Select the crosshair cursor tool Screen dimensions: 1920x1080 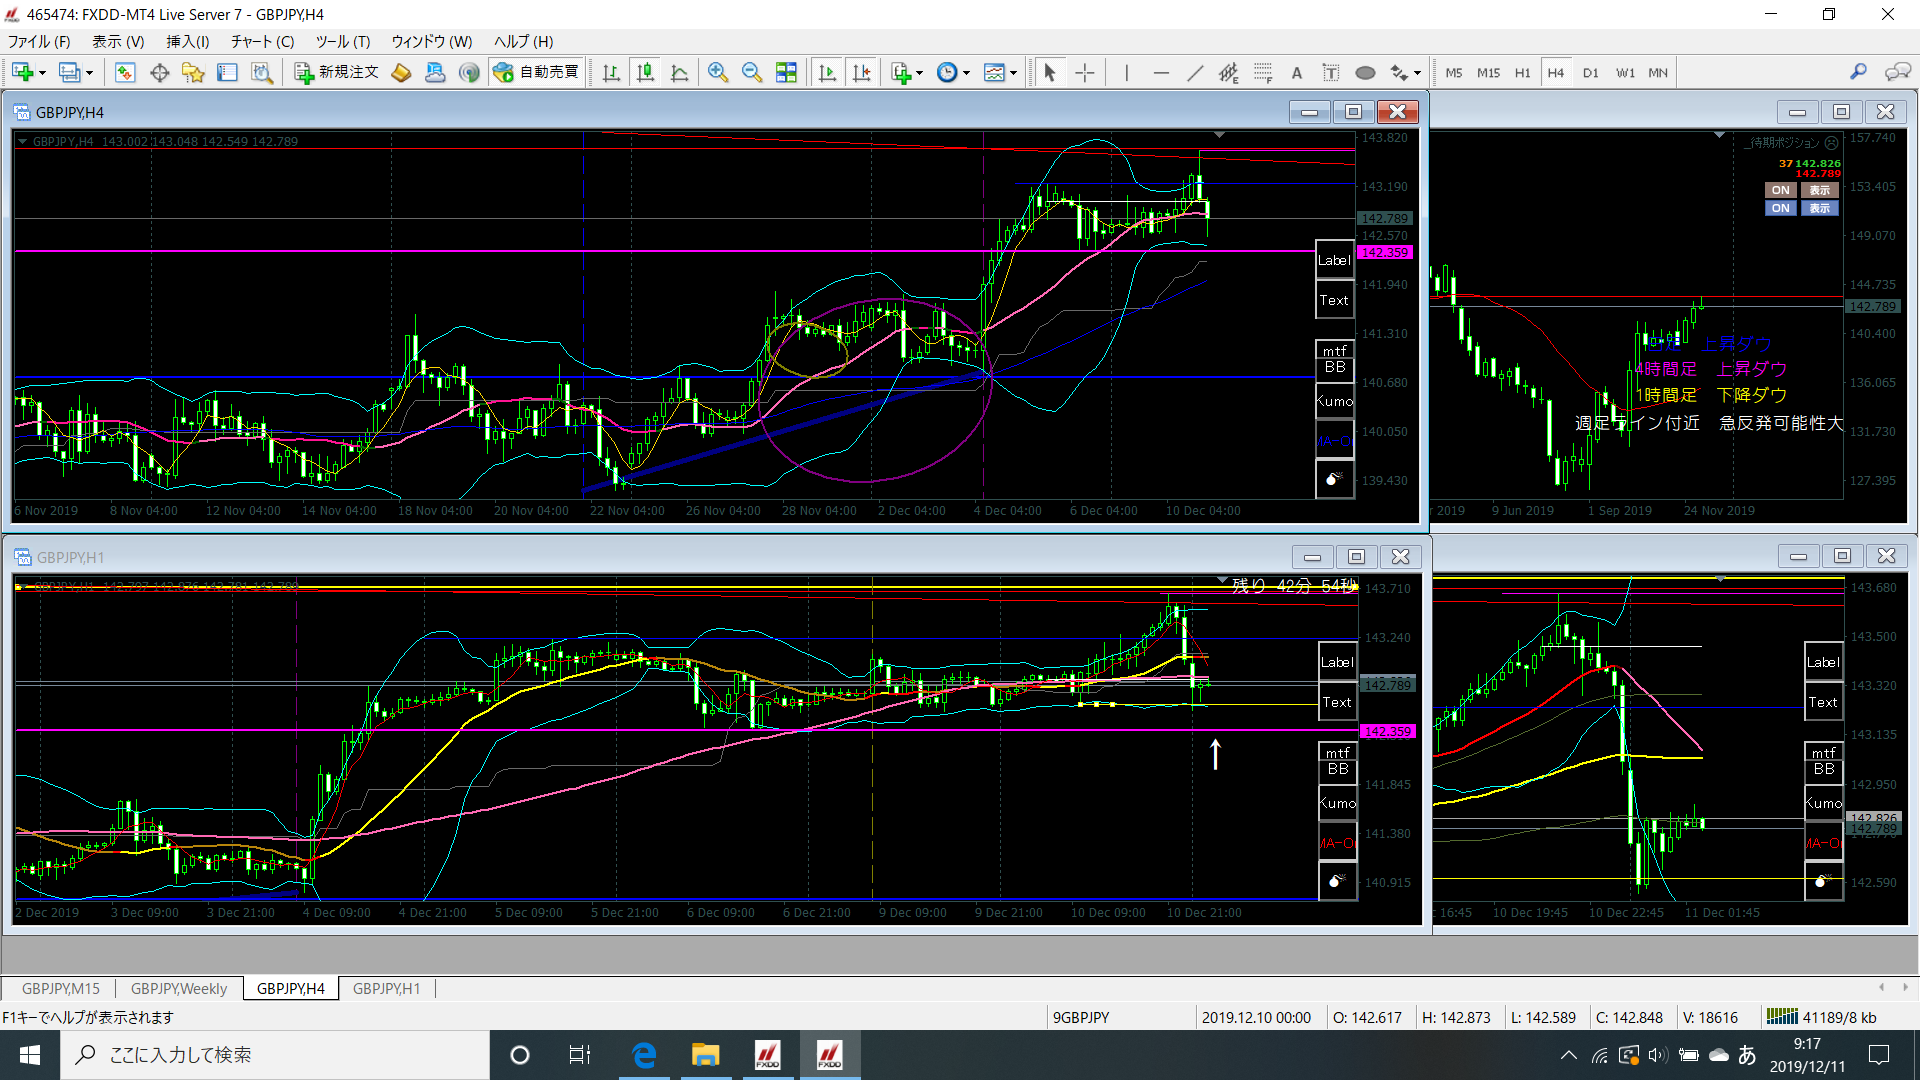point(1085,72)
